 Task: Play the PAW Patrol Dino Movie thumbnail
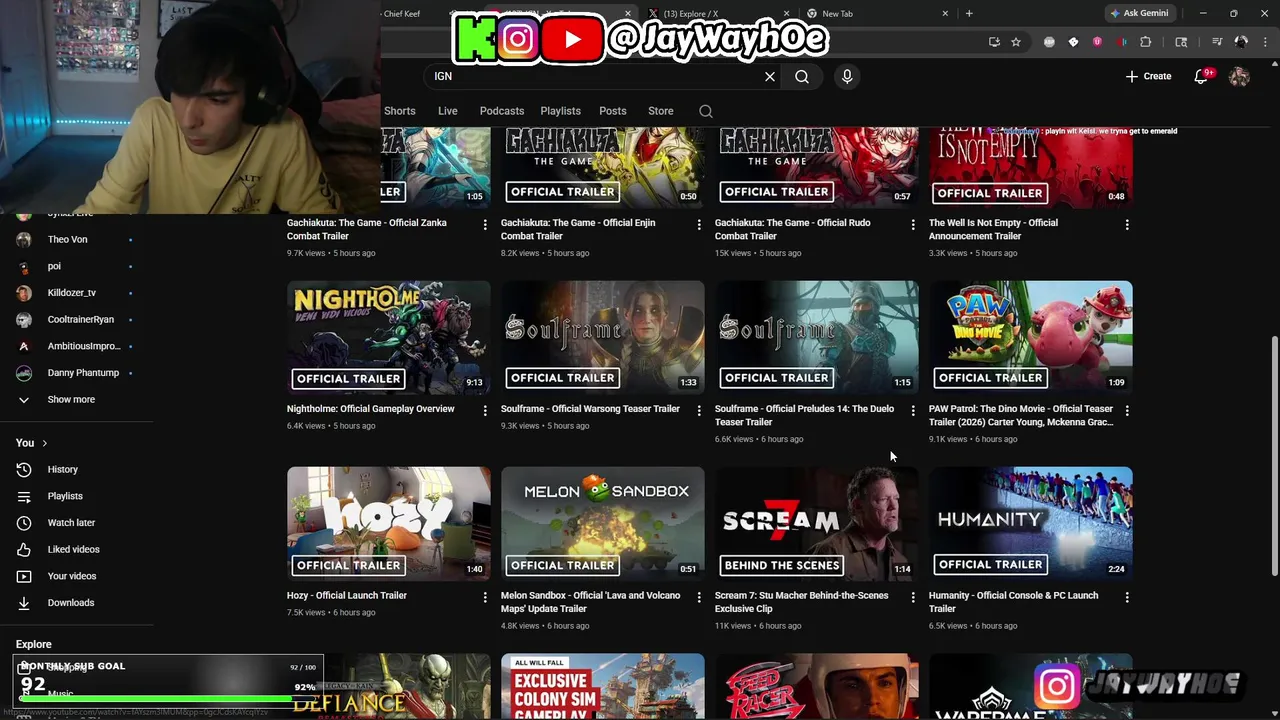pos(1031,338)
